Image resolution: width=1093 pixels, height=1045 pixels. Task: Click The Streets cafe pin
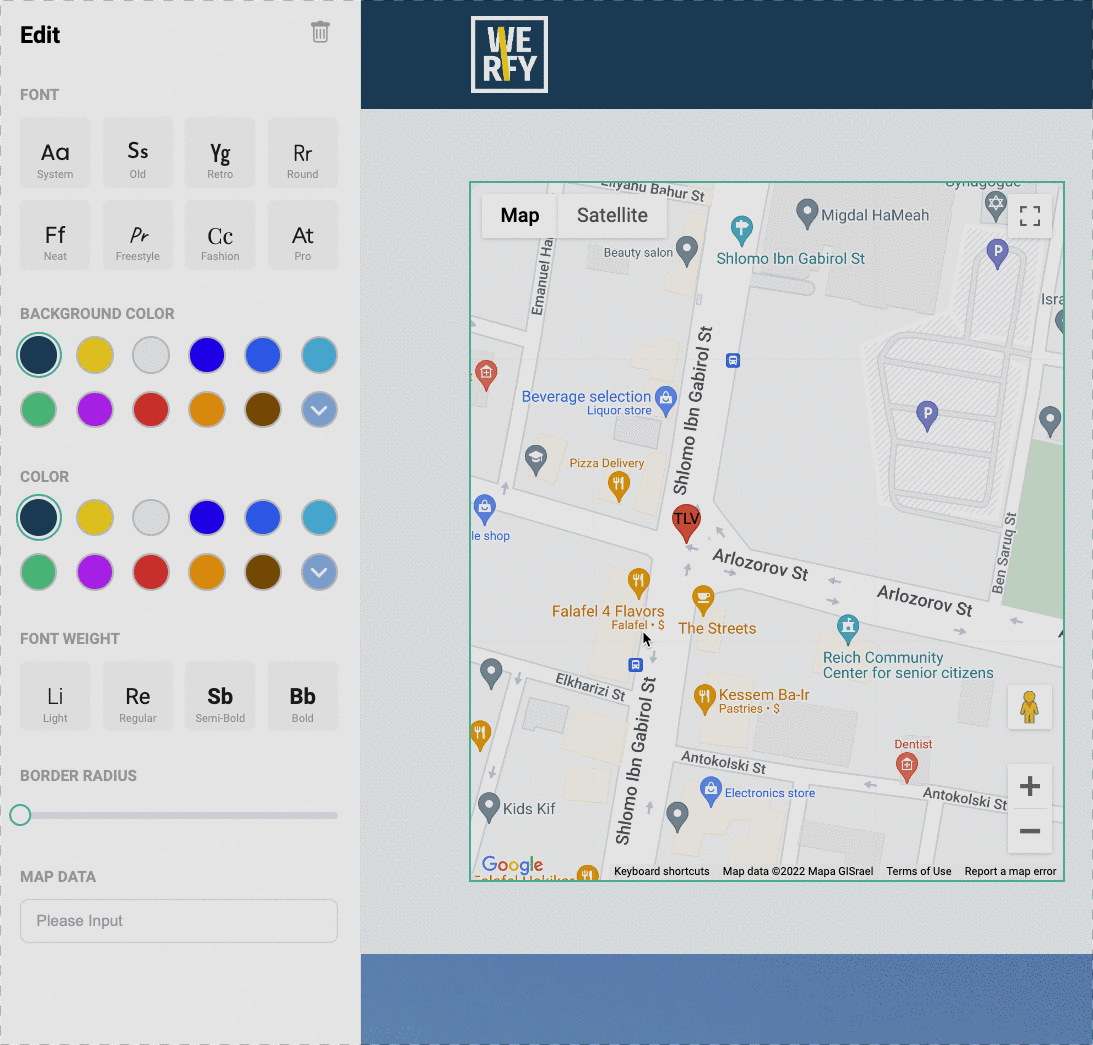[703, 600]
